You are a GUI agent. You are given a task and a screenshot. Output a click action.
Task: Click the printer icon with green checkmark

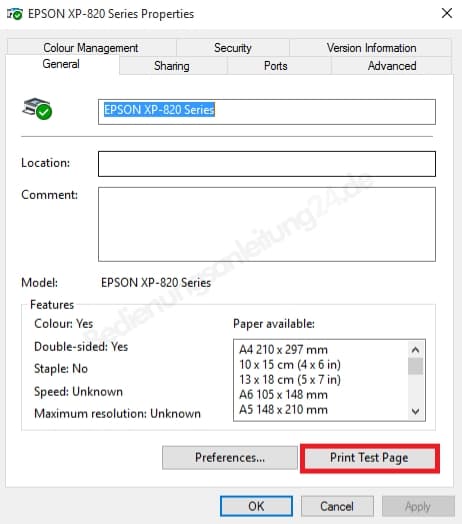37,109
